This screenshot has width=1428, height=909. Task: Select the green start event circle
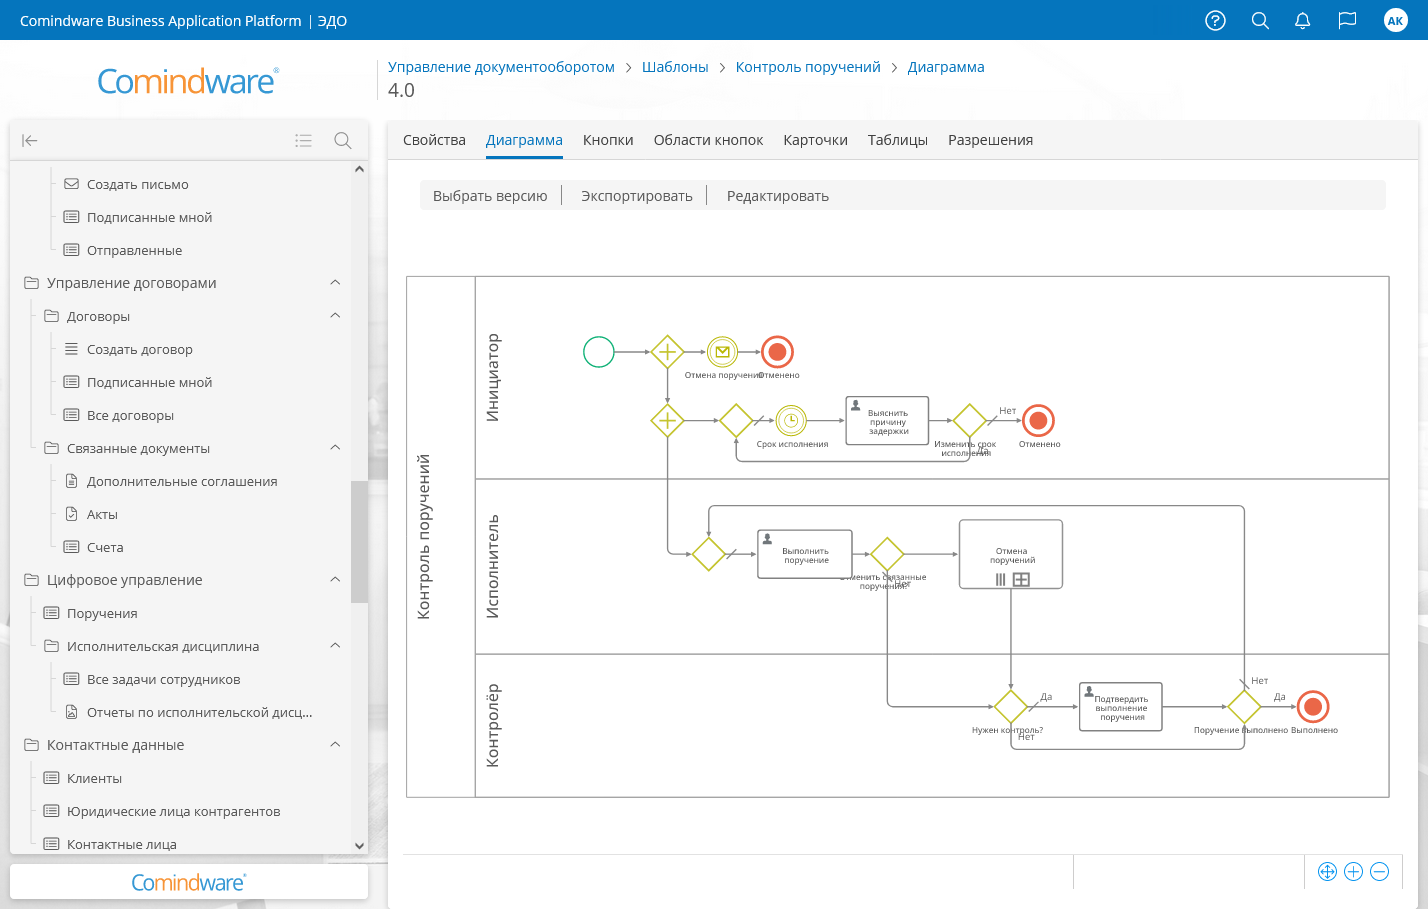[x=599, y=352]
